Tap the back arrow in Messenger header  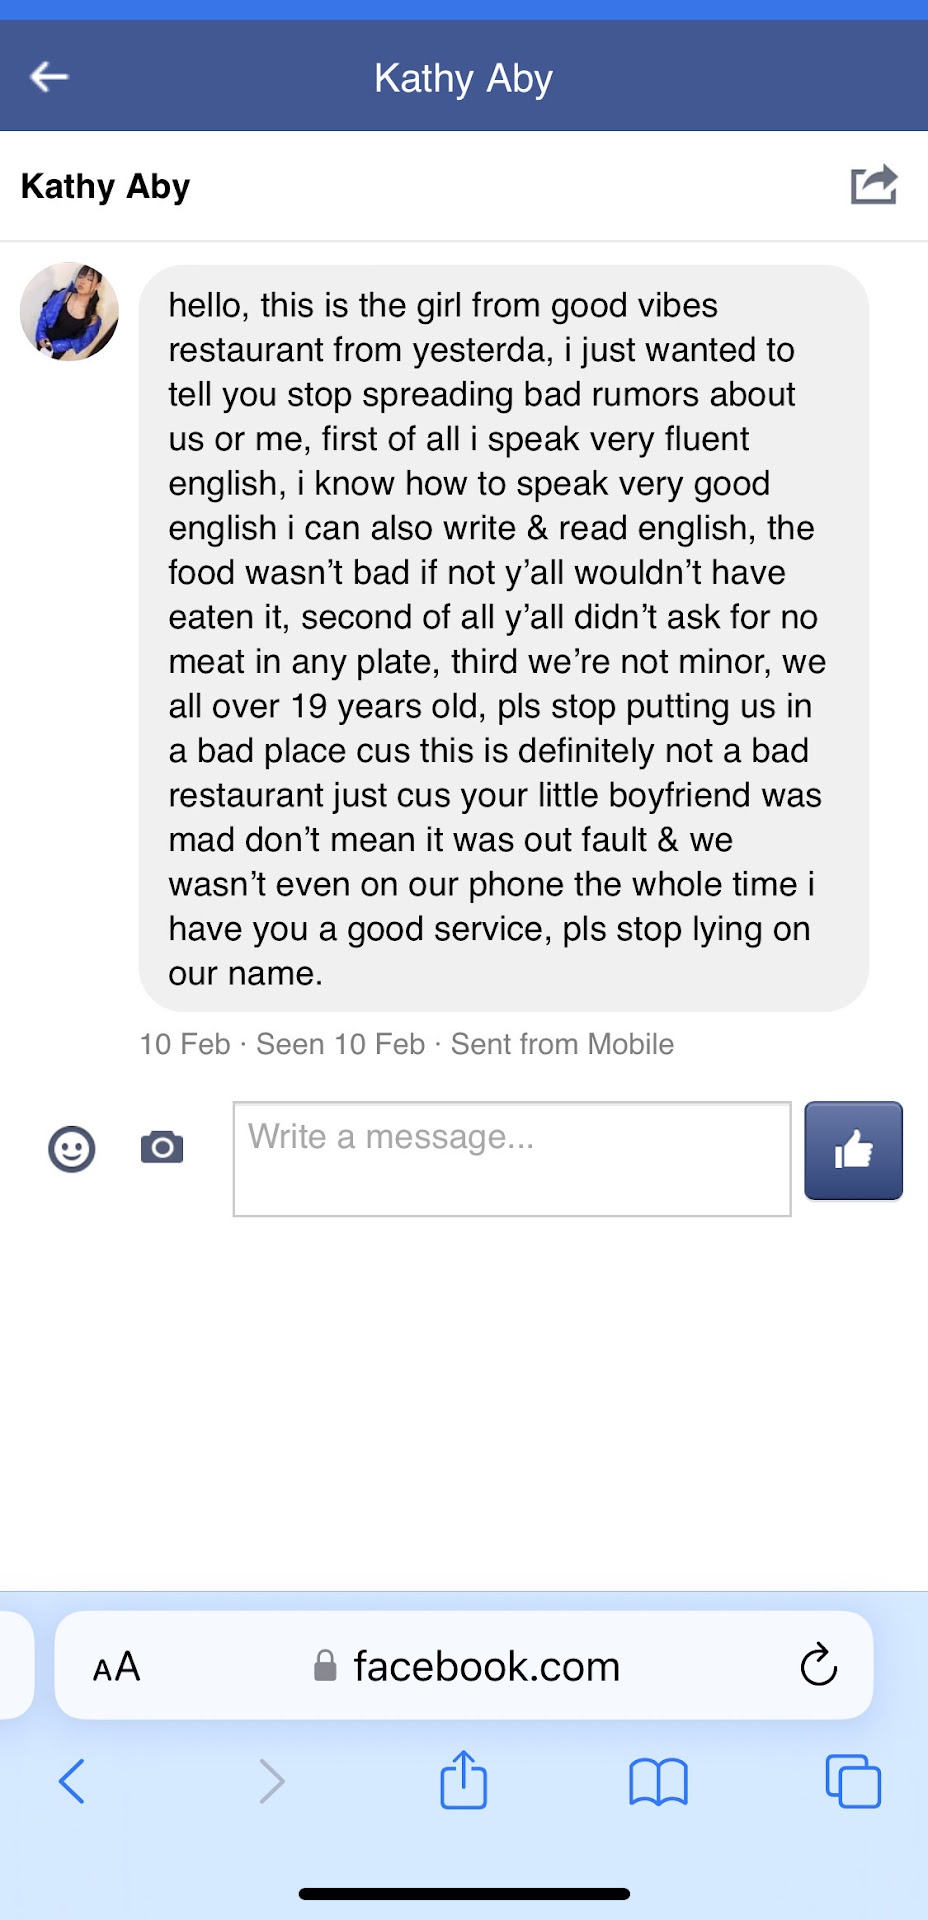[49, 76]
